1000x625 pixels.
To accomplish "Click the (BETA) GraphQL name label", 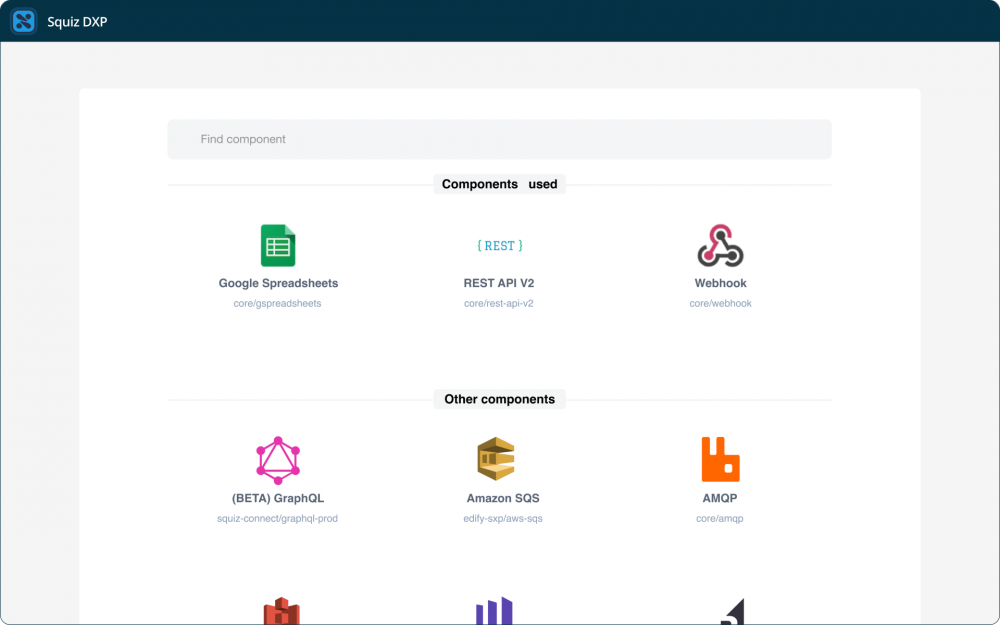I will (x=278, y=498).
